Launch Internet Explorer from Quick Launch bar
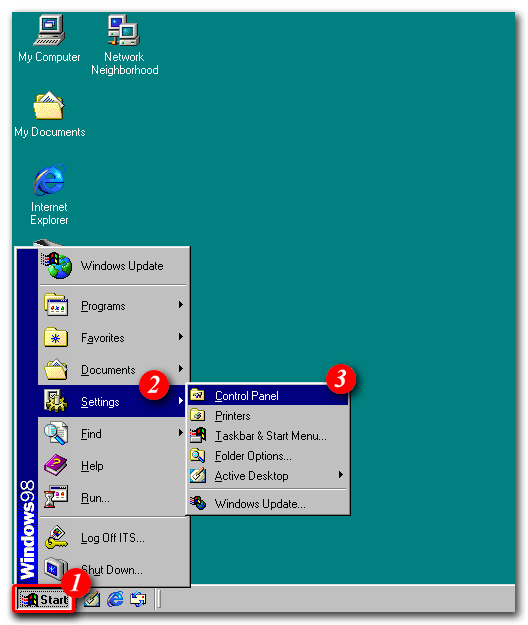The height and width of the screenshot is (625, 528). (115, 599)
